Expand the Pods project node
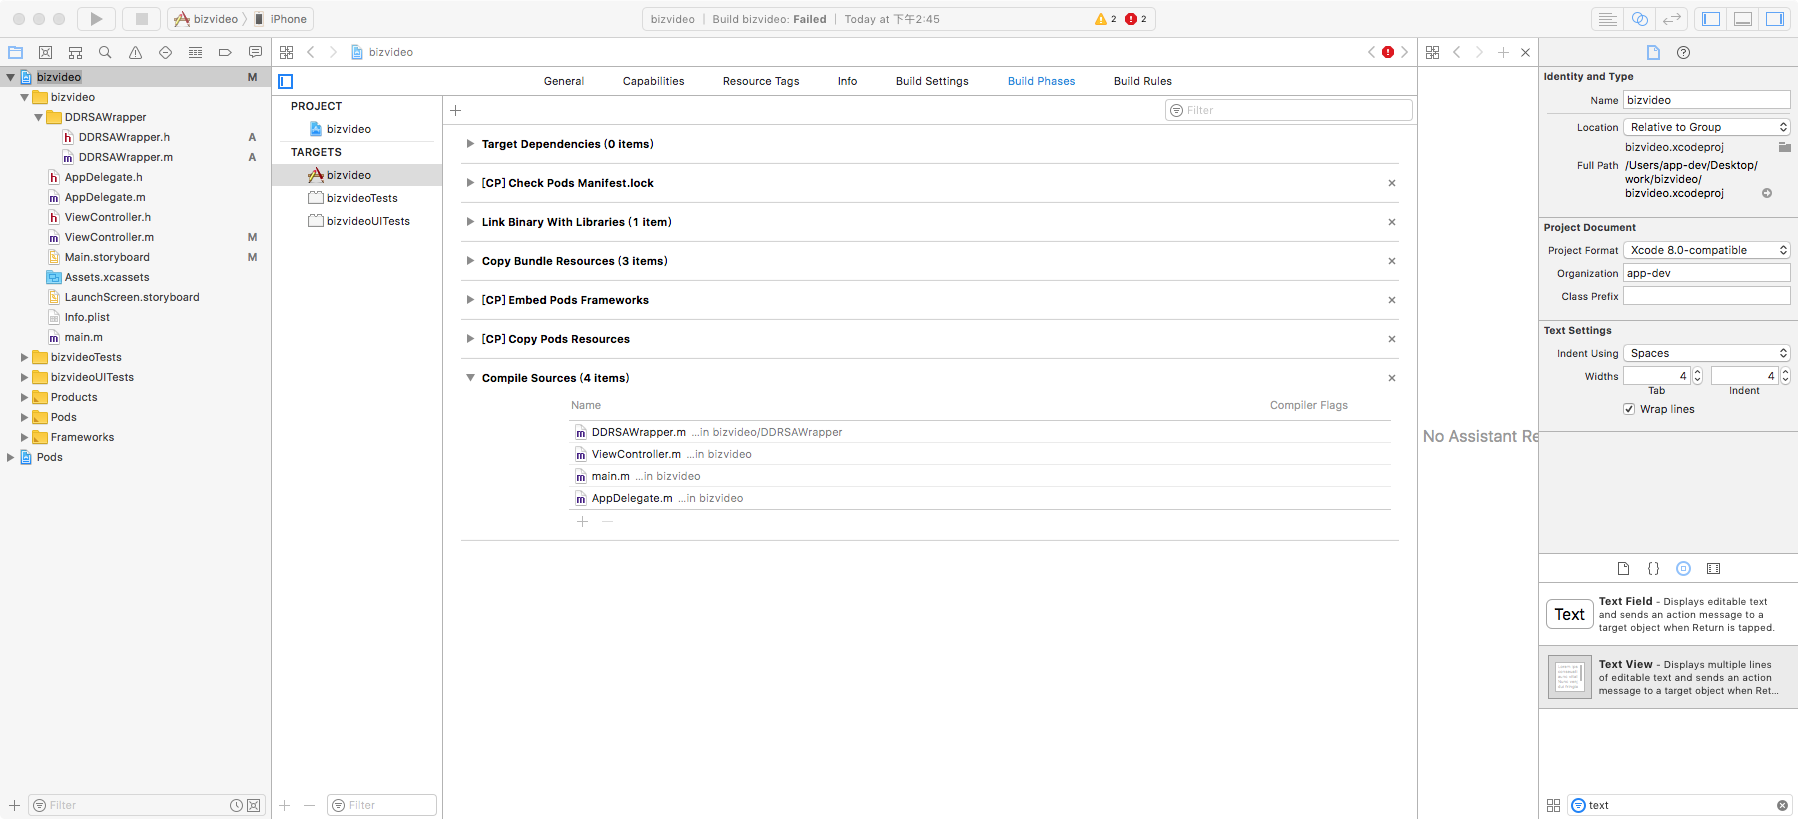This screenshot has height=819, width=1798. click(x=10, y=457)
